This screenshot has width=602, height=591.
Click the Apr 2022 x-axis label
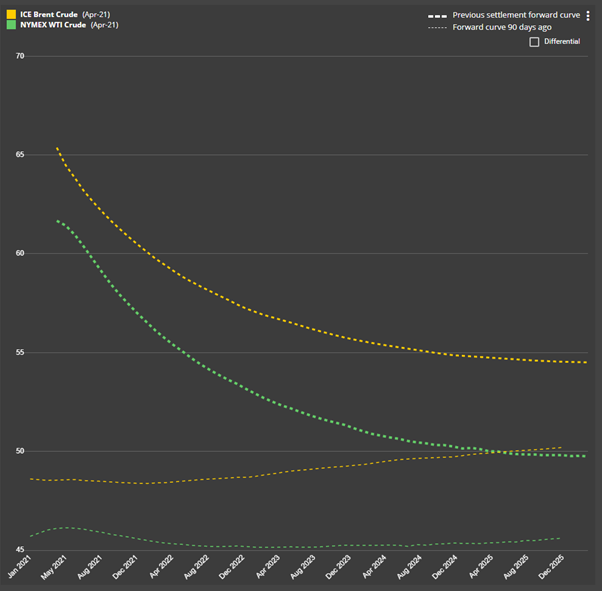pos(161,567)
